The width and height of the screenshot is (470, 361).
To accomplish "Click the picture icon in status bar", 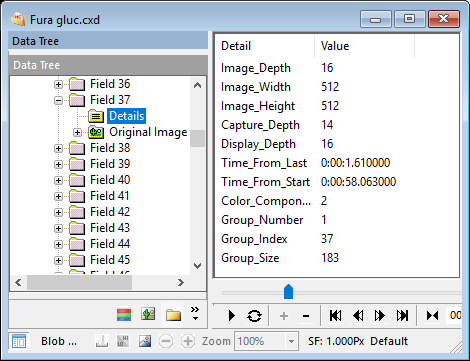I will pos(145,341).
